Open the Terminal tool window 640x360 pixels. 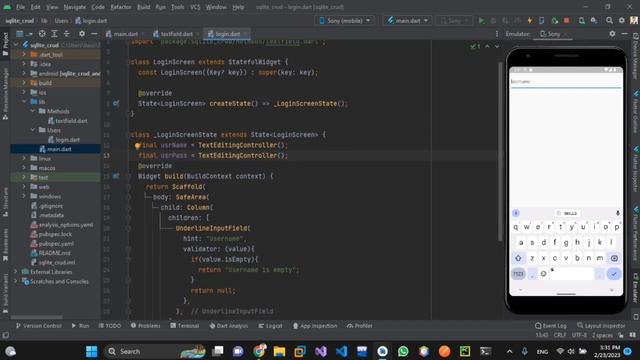click(x=184, y=326)
